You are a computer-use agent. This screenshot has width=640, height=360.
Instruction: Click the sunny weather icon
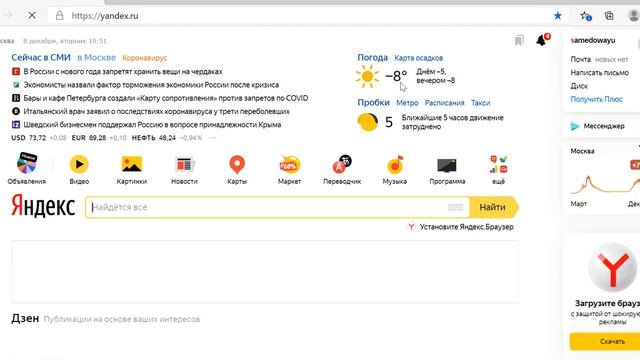click(367, 76)
